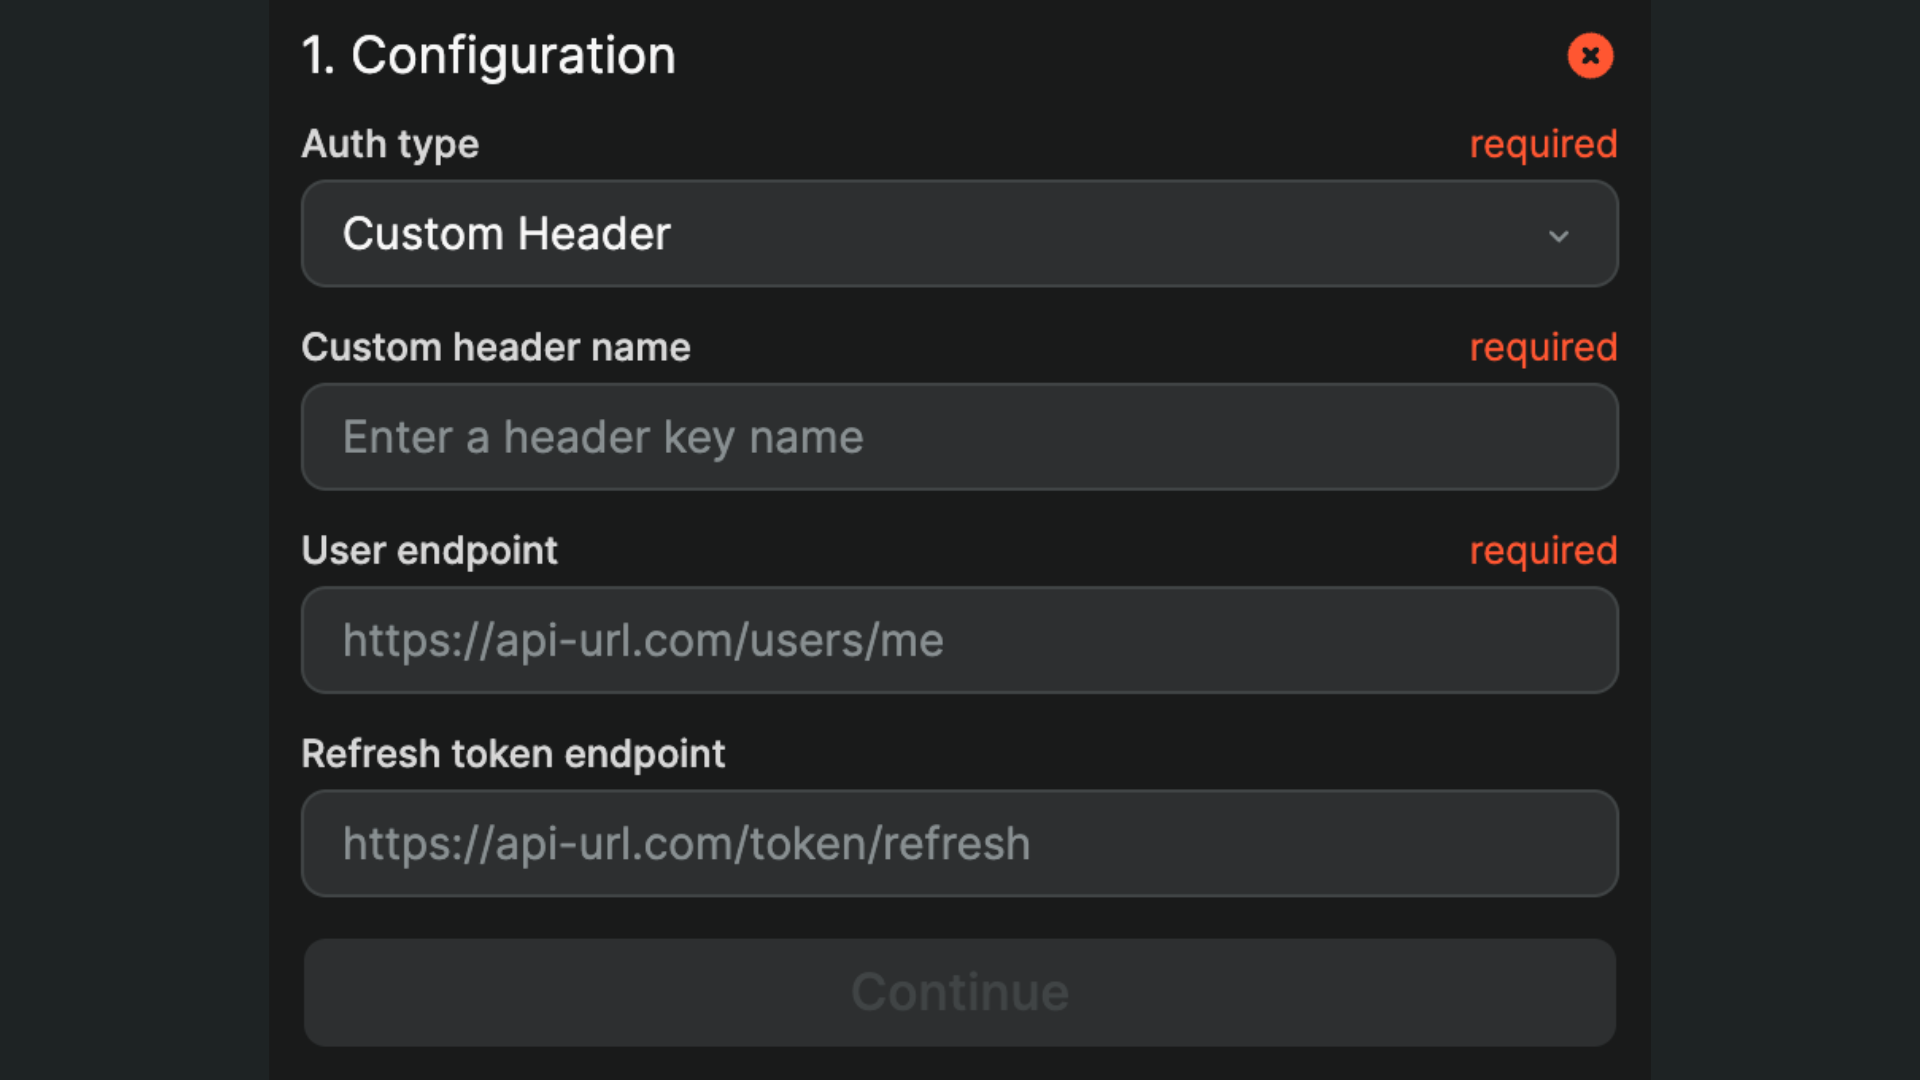The width and height of the screenshot is (1920, 1080).
Task: Click the User endpoint label text
Action: 429,550
